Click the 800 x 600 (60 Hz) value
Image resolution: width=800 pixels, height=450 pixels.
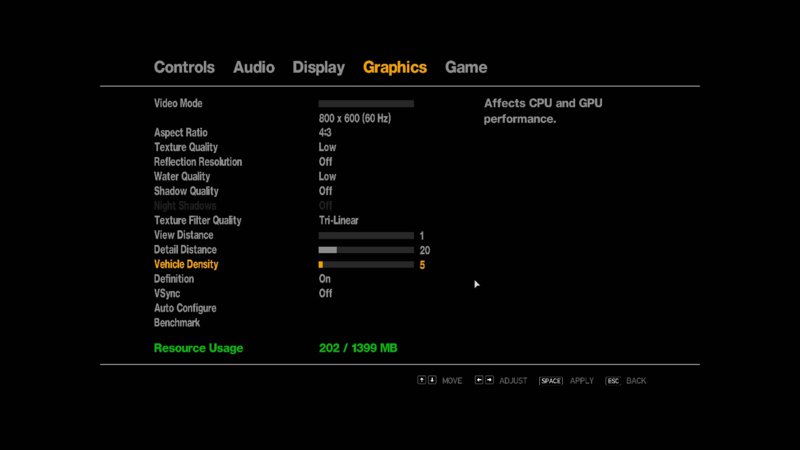coord(355,118)
